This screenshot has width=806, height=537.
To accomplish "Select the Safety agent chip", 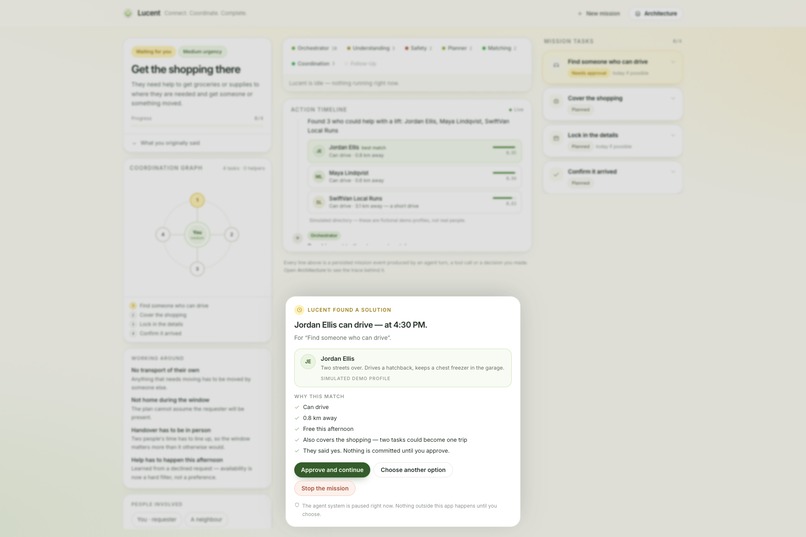I will tap(418, 48).
